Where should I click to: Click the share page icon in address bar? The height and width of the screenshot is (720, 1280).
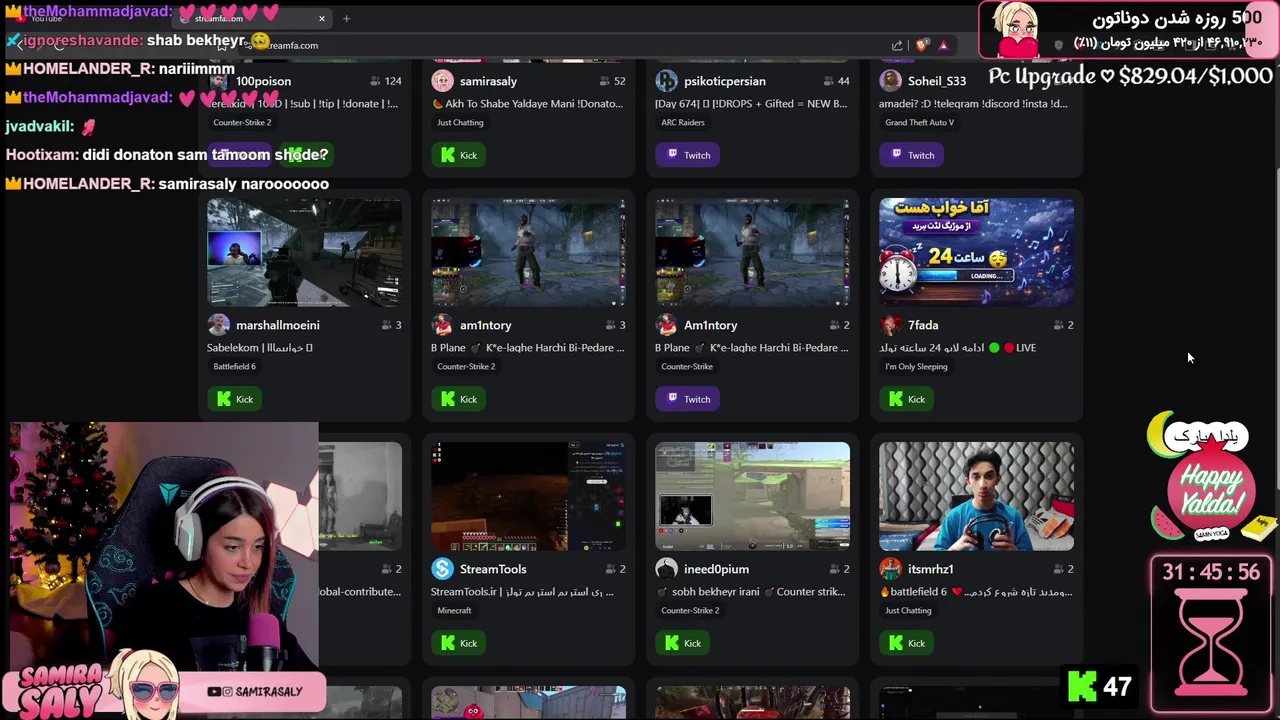tap(897, 45)
